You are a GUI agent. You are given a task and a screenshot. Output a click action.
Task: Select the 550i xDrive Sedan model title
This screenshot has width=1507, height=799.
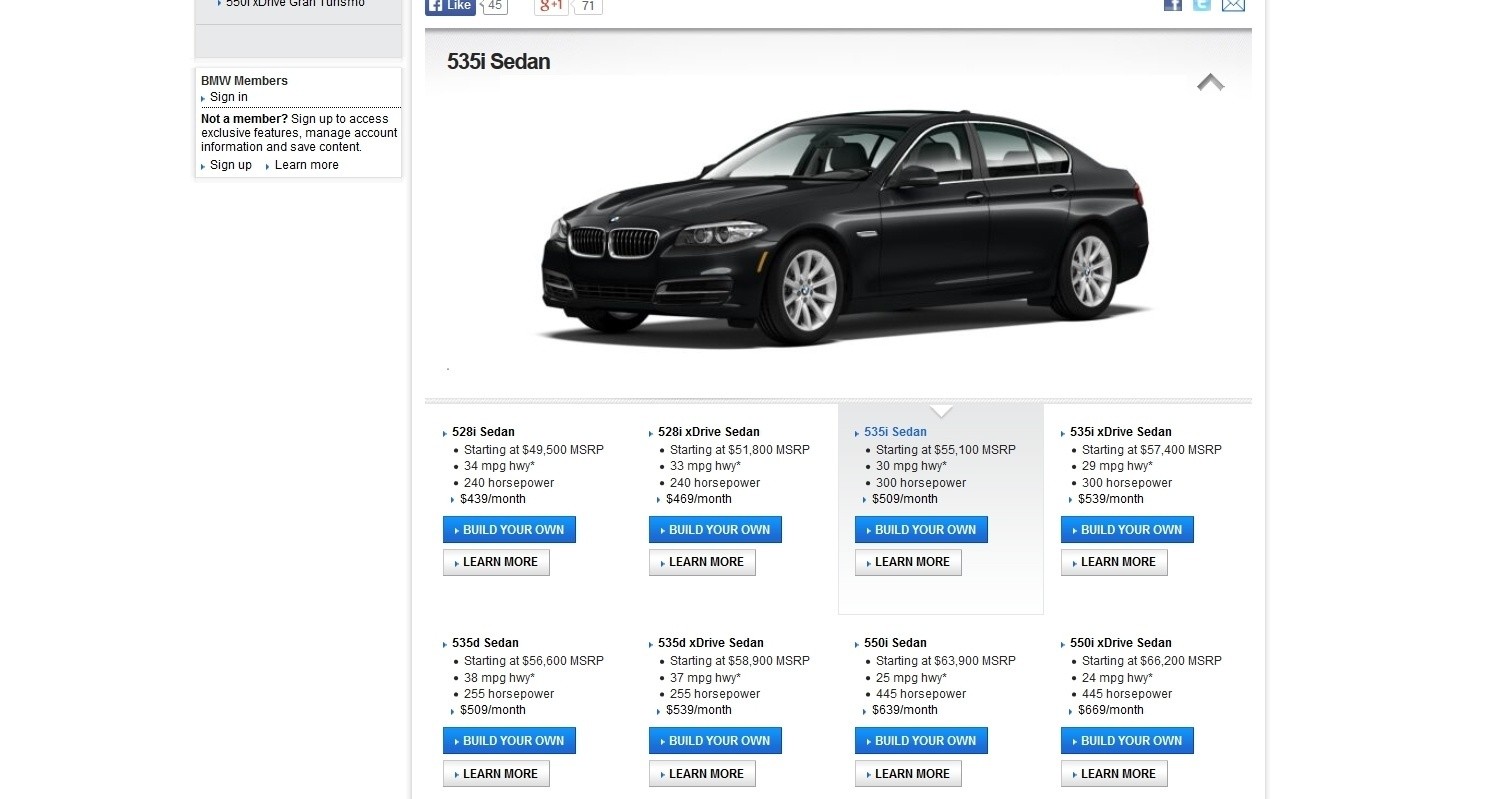coord(1120,643)
